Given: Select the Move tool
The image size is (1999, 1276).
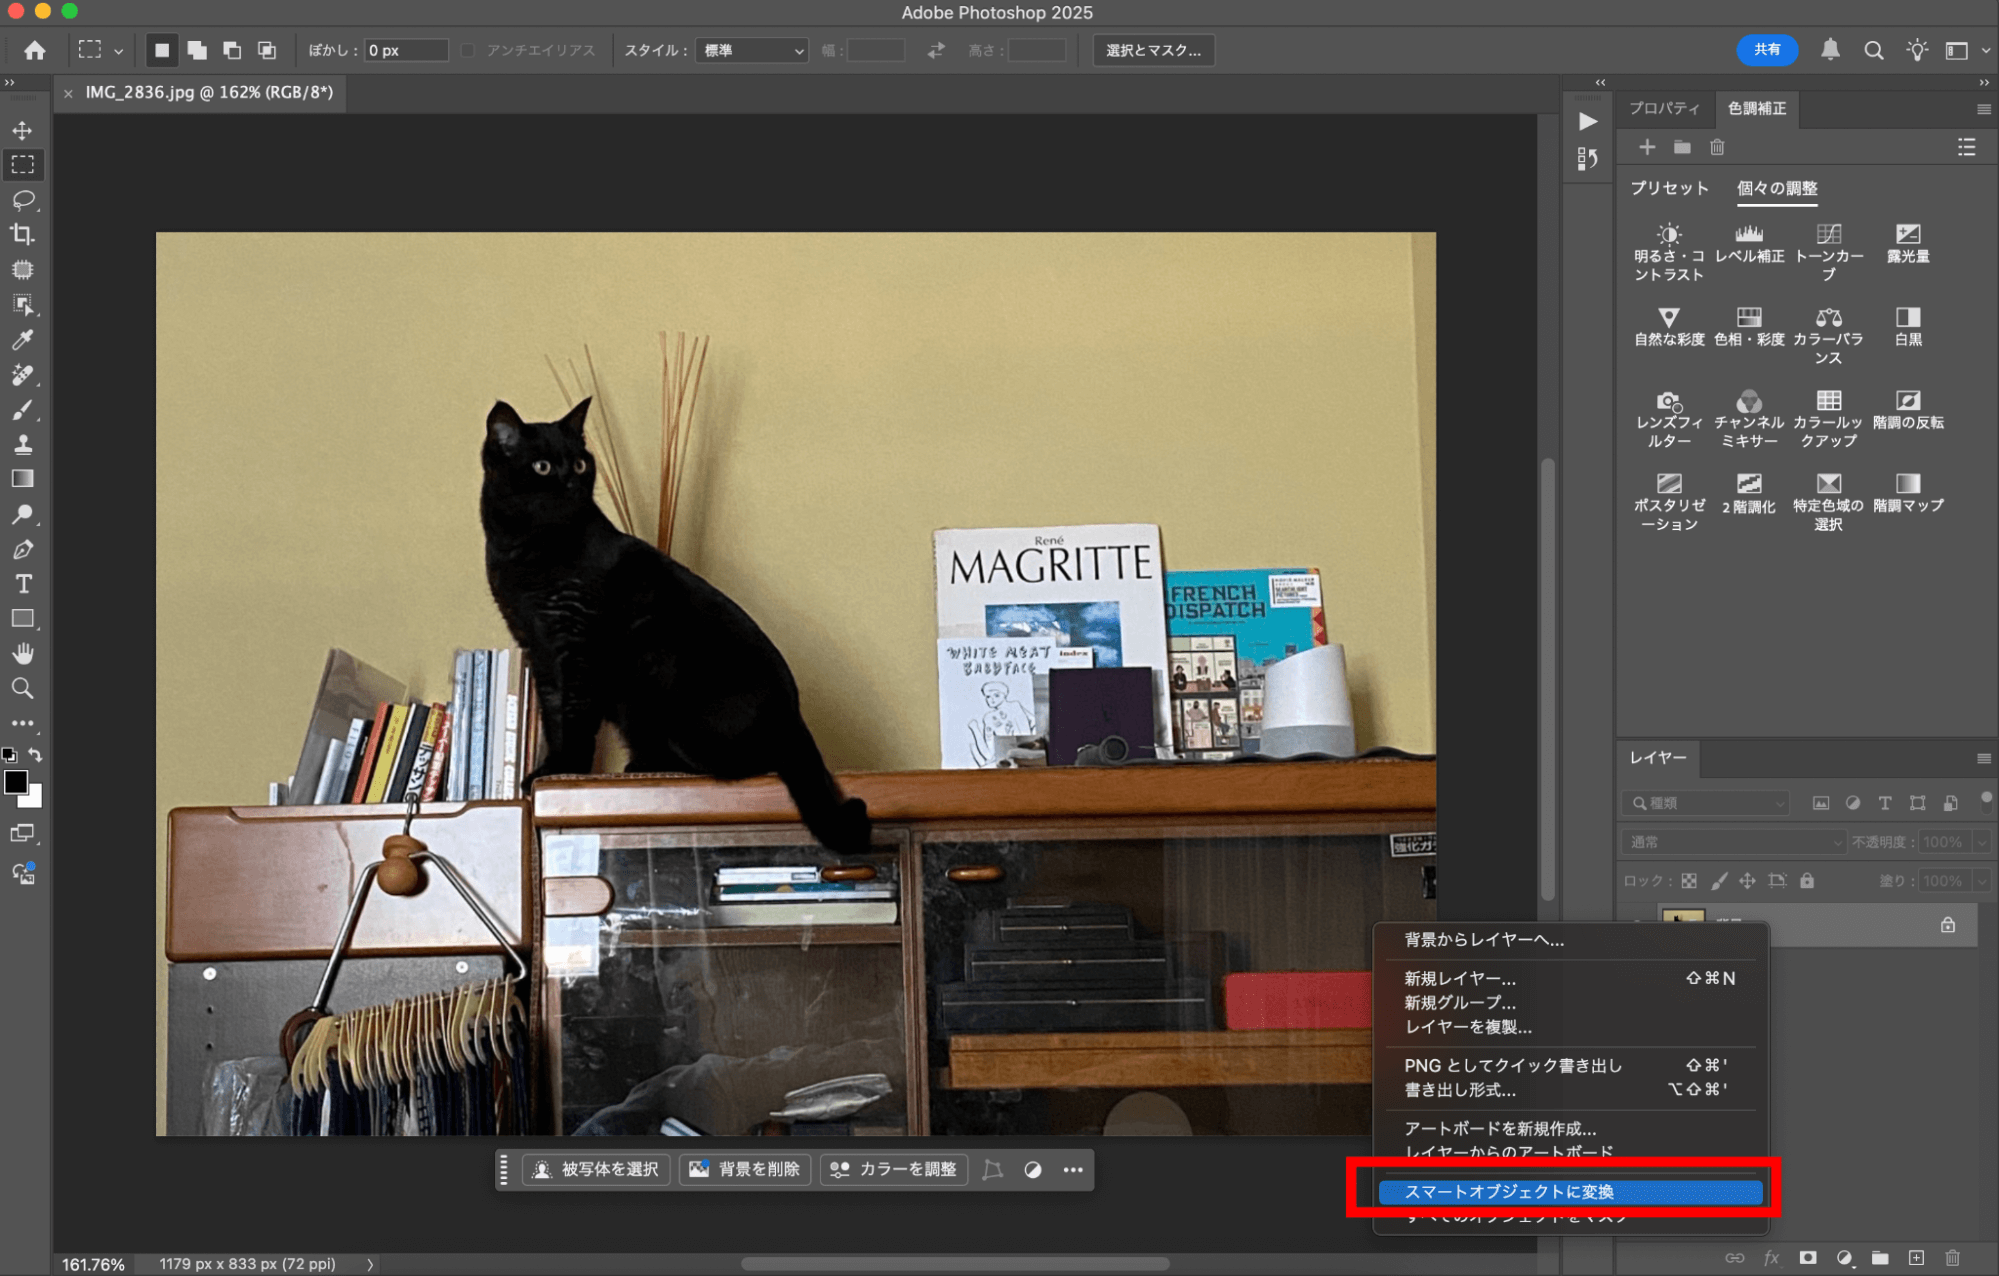Looking at the screenshot, I should [x=22, y=130].
